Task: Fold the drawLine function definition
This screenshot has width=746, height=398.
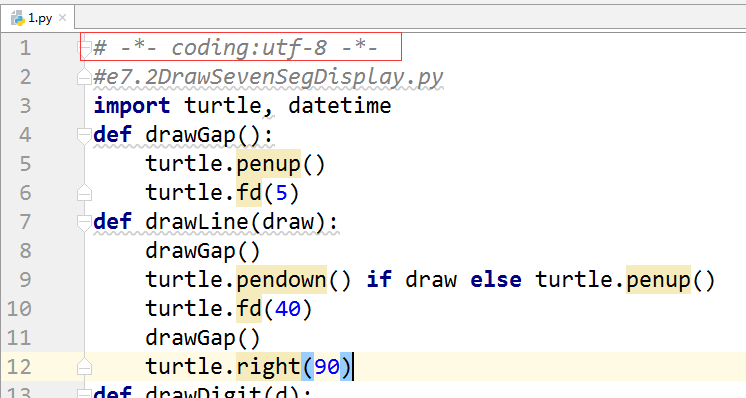Action: pyautogui.click(x=84, y=222)
